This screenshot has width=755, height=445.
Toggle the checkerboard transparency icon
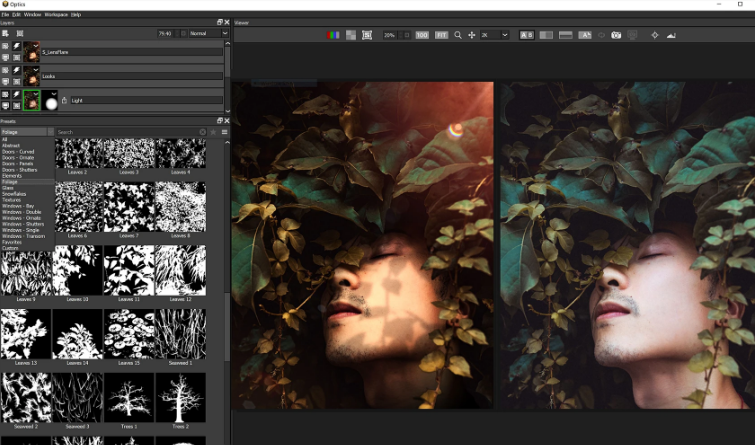point(351,35)
